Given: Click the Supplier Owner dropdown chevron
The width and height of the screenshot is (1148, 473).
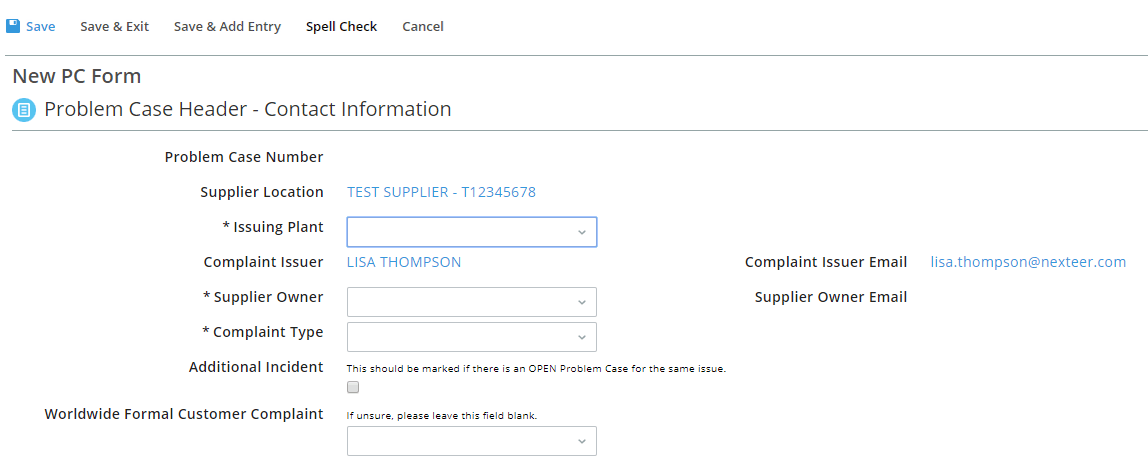Looking at the screenshot, I should 582,302.
